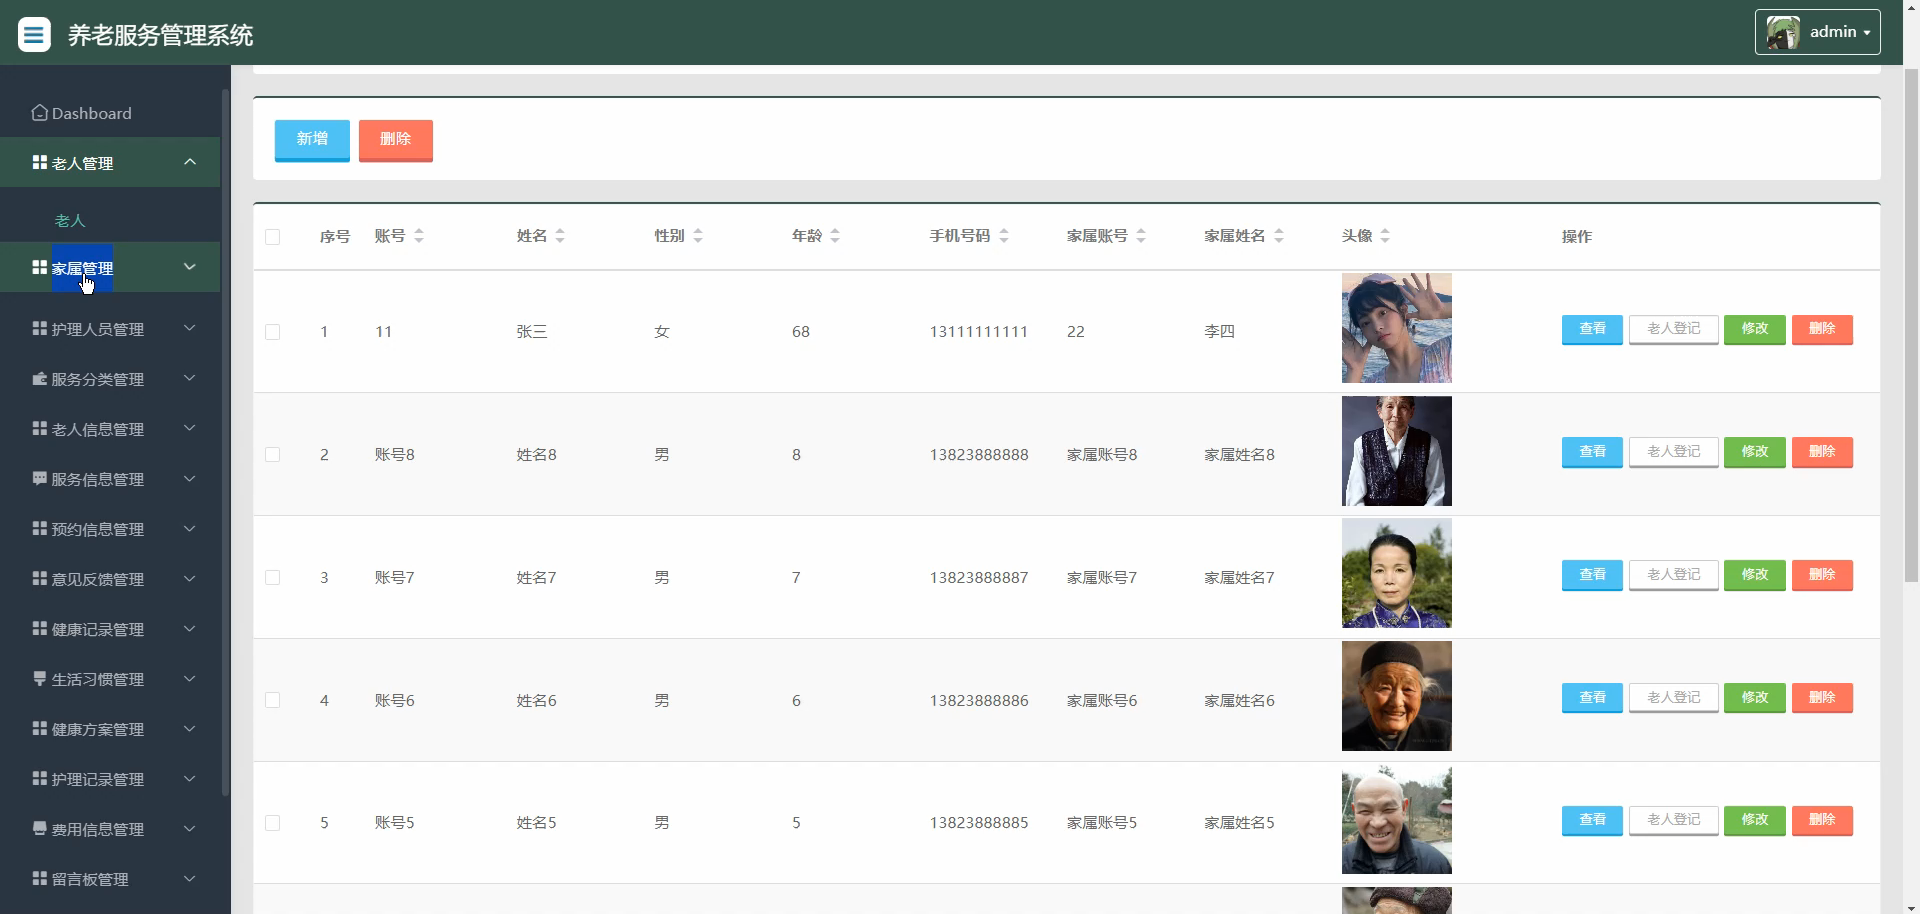Open the admin user dropdown caret
1920x914 pixels.
point(1867,33)
